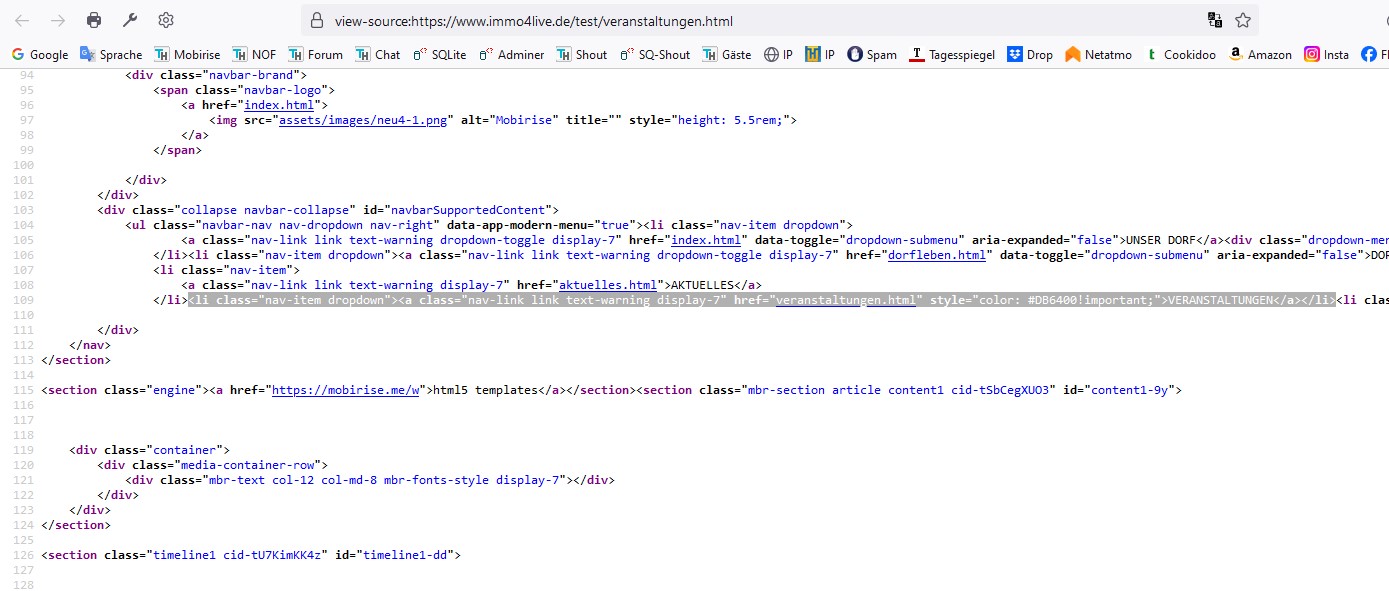This screenshot has width=1389, height=591.
Task: Click the browser back arrow
Action: [x=22, y=20]
